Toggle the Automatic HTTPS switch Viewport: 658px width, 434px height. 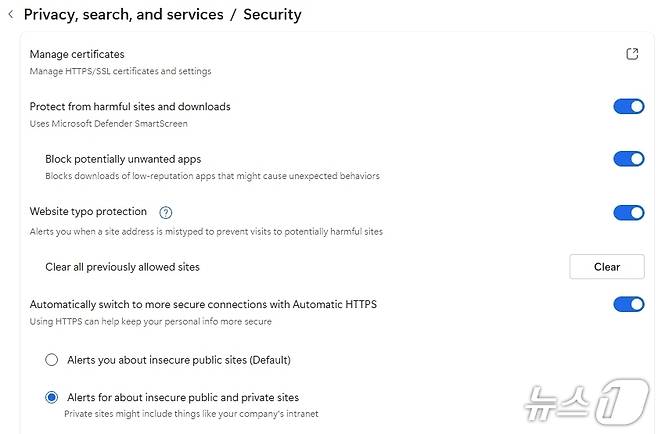point(628,304)
